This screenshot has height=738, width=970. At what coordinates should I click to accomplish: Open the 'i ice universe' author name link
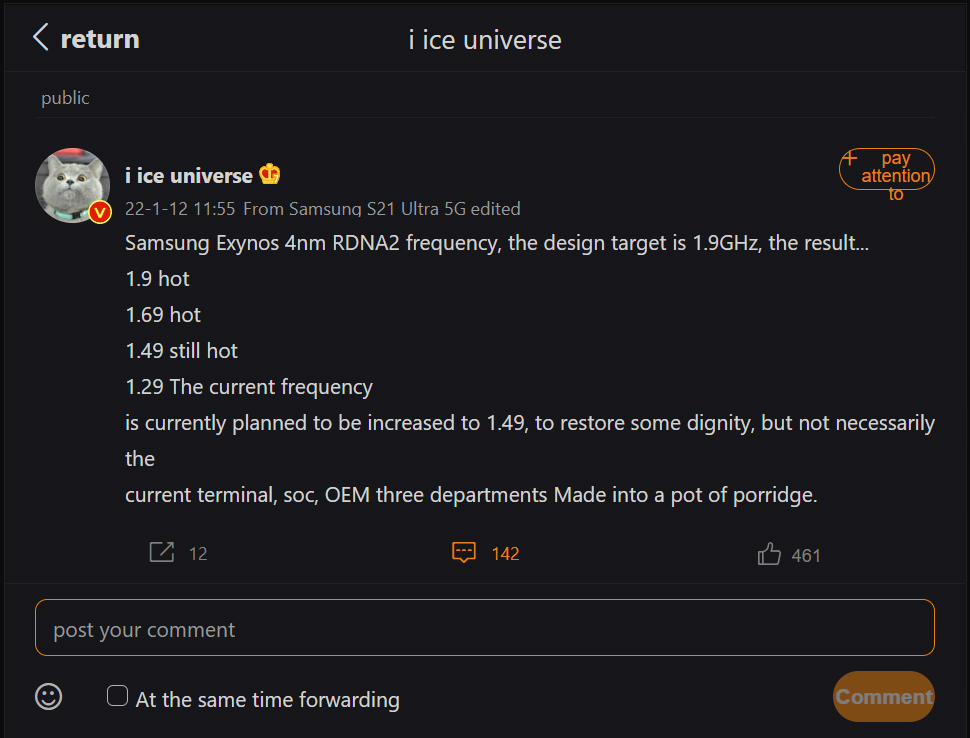[x=189, y=176]
